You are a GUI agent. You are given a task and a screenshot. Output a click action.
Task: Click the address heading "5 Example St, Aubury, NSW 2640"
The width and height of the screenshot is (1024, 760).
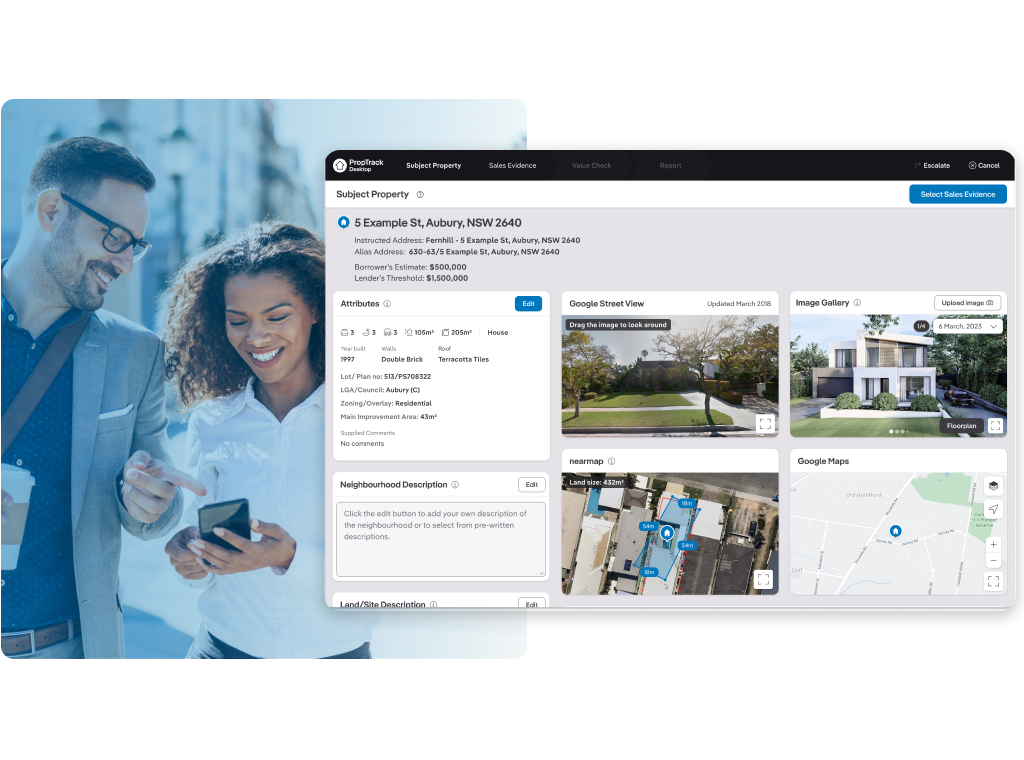(x=438, y=223)
